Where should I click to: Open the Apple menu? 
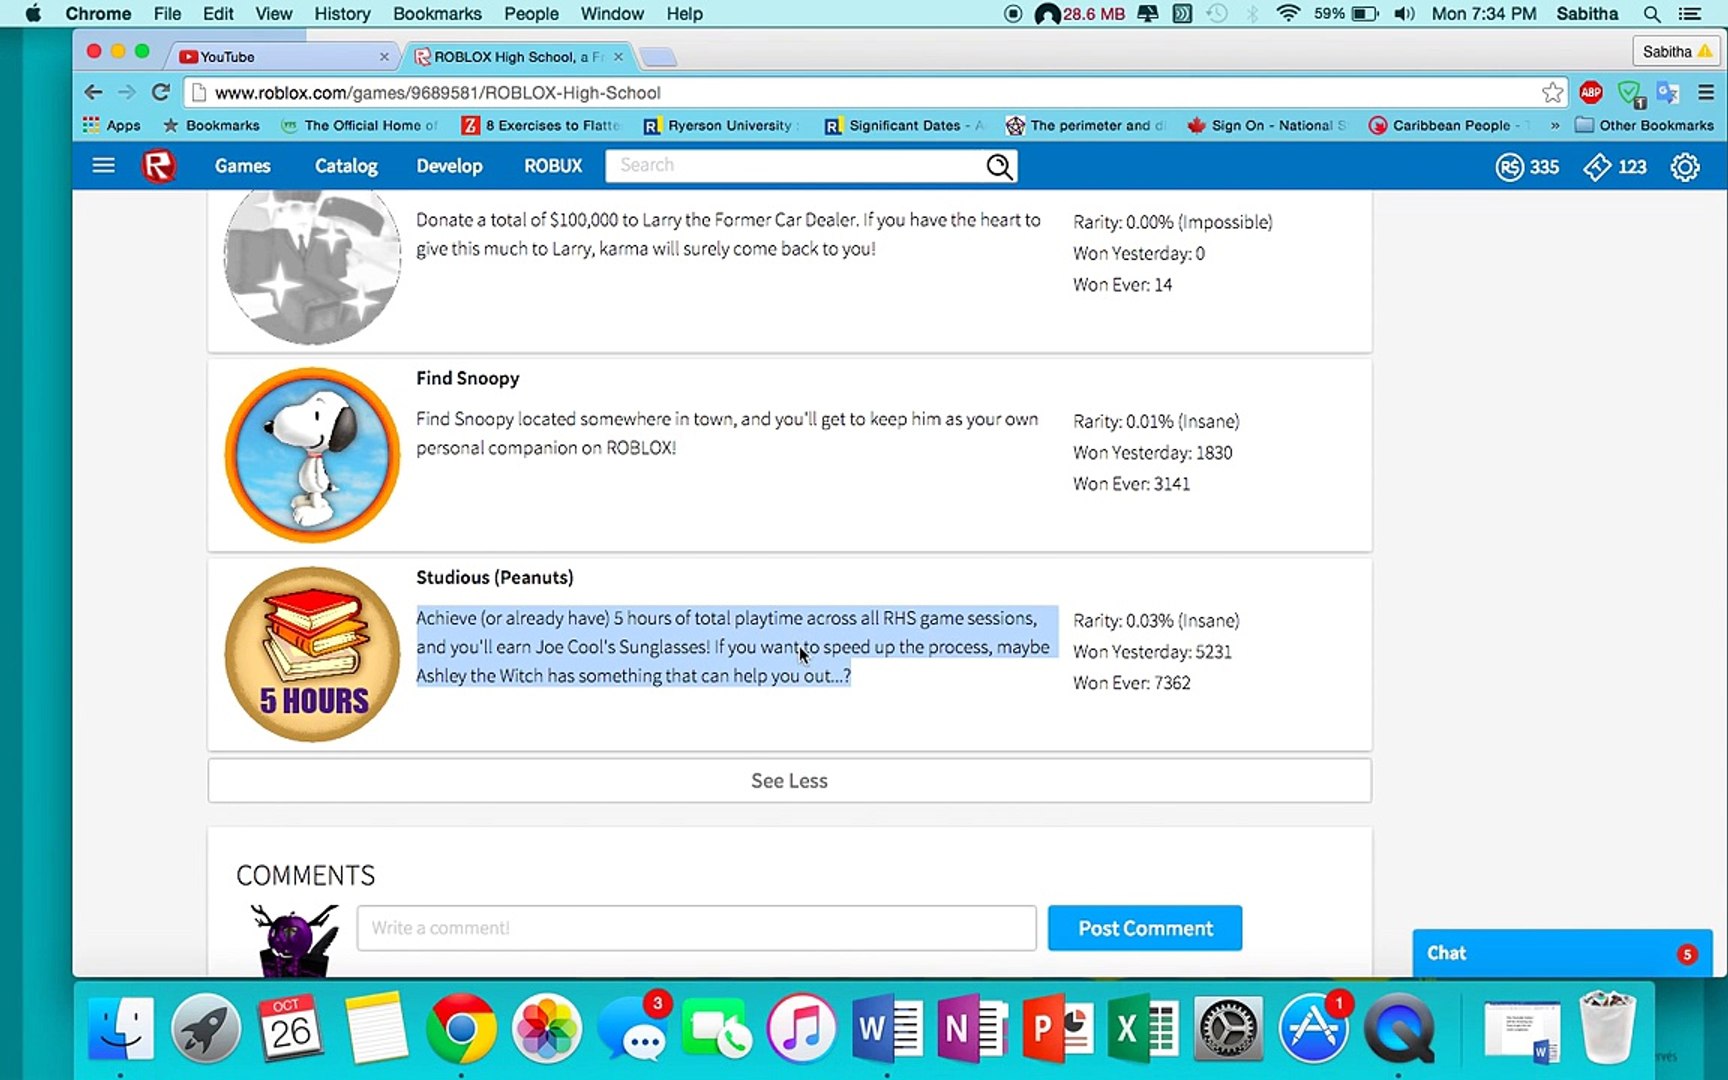tap(33, 14)
